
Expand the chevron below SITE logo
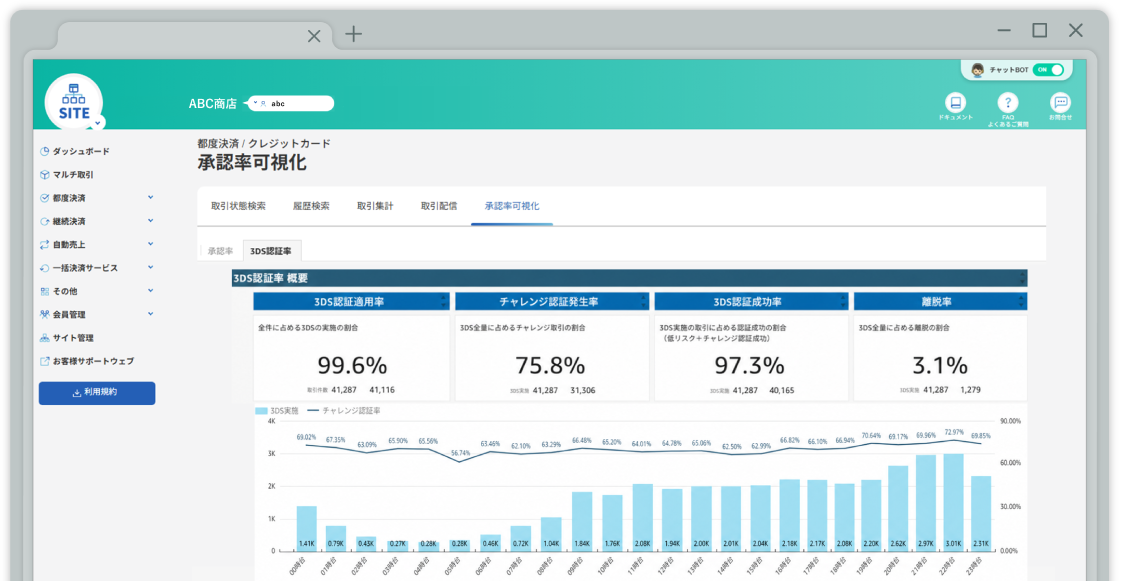point(98,123)
